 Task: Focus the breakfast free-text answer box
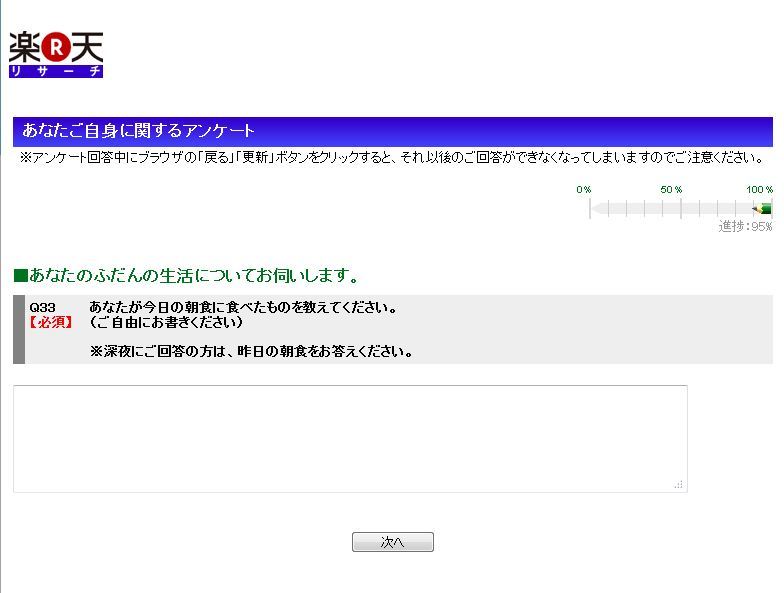(349, 438)
